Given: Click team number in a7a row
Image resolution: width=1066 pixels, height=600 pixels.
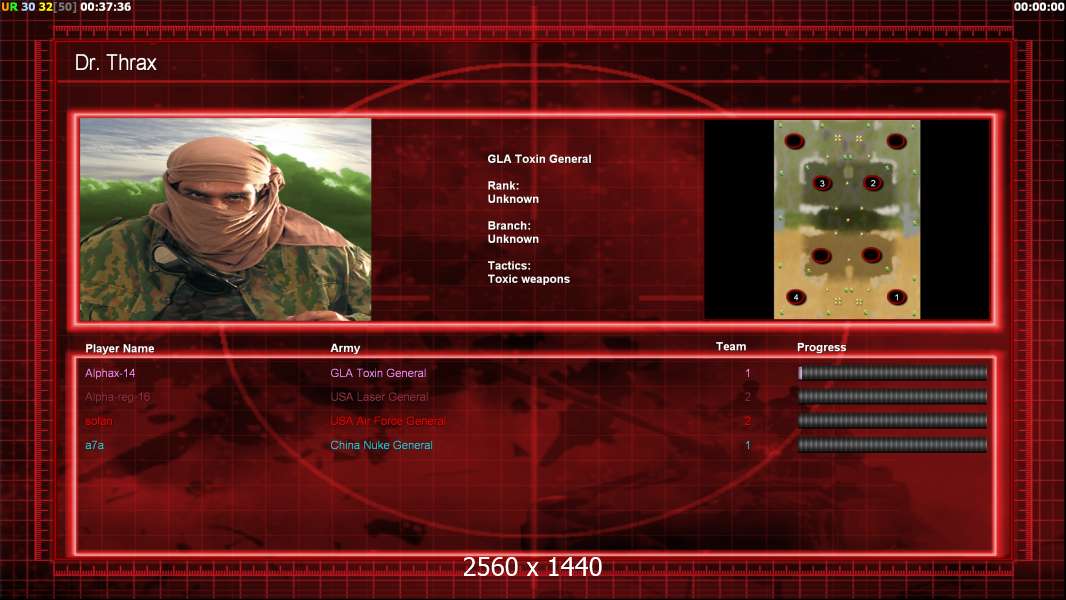Looking at the screenshot, I should click(x=748, y=445).
